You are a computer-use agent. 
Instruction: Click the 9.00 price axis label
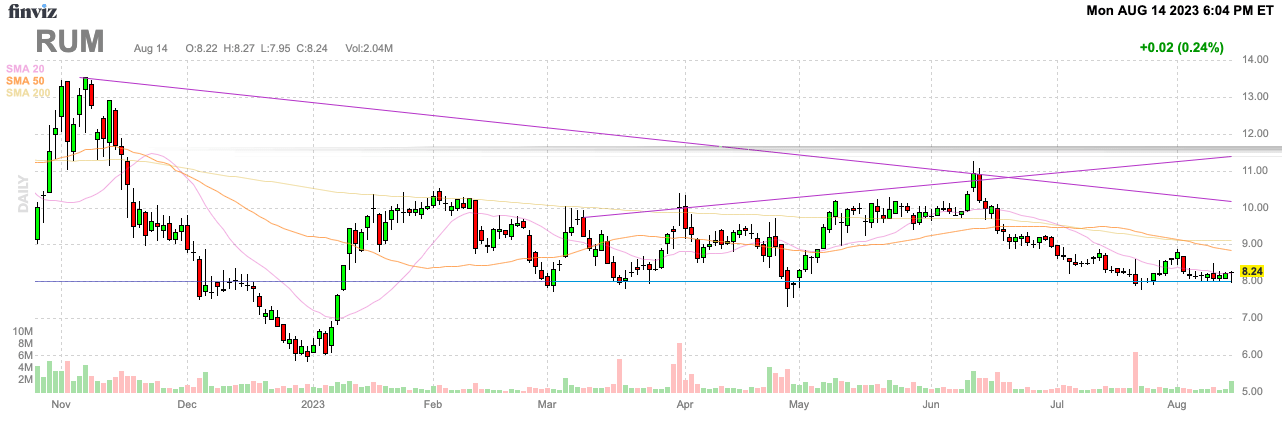tap(1254, 244)
